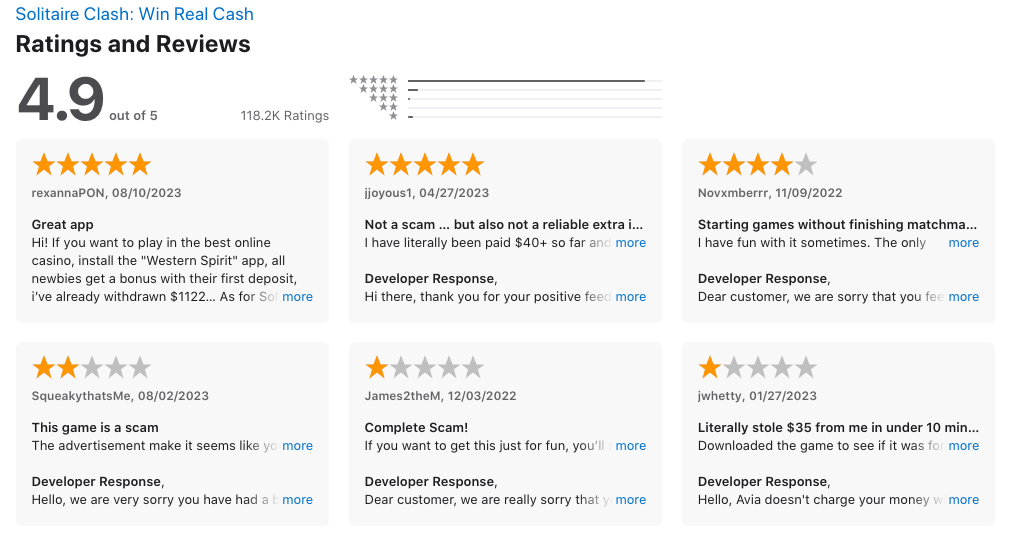Expand rexannaPON's Great app review with more
The image size is (1013, 538).
pos(297,296)
